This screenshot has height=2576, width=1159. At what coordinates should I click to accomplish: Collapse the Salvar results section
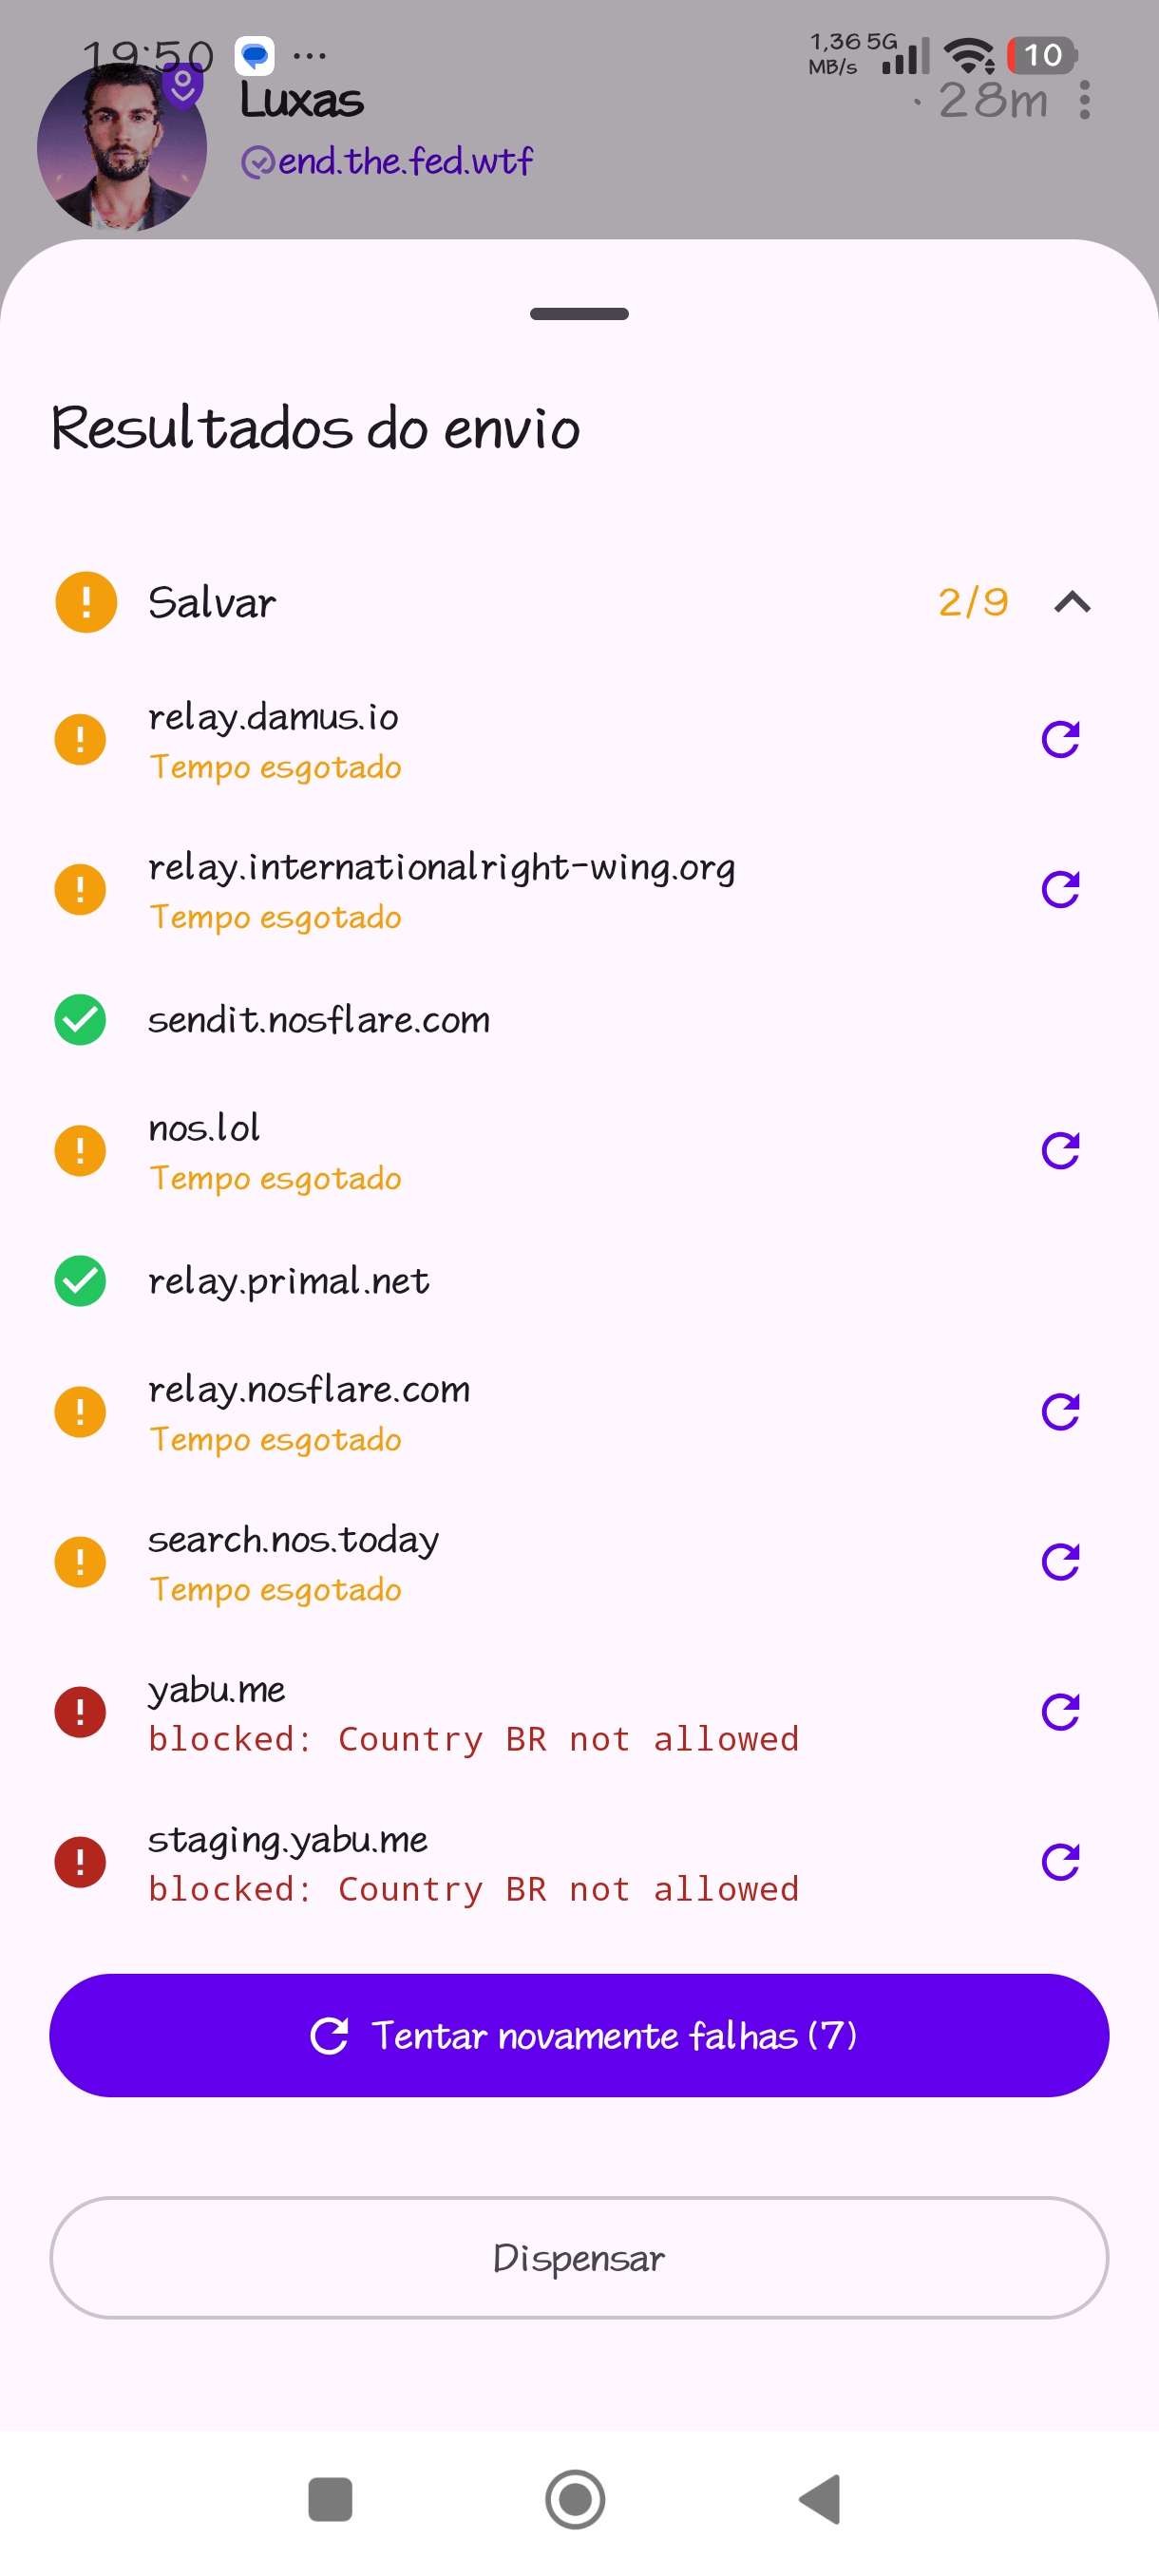tap(1072, 602)
